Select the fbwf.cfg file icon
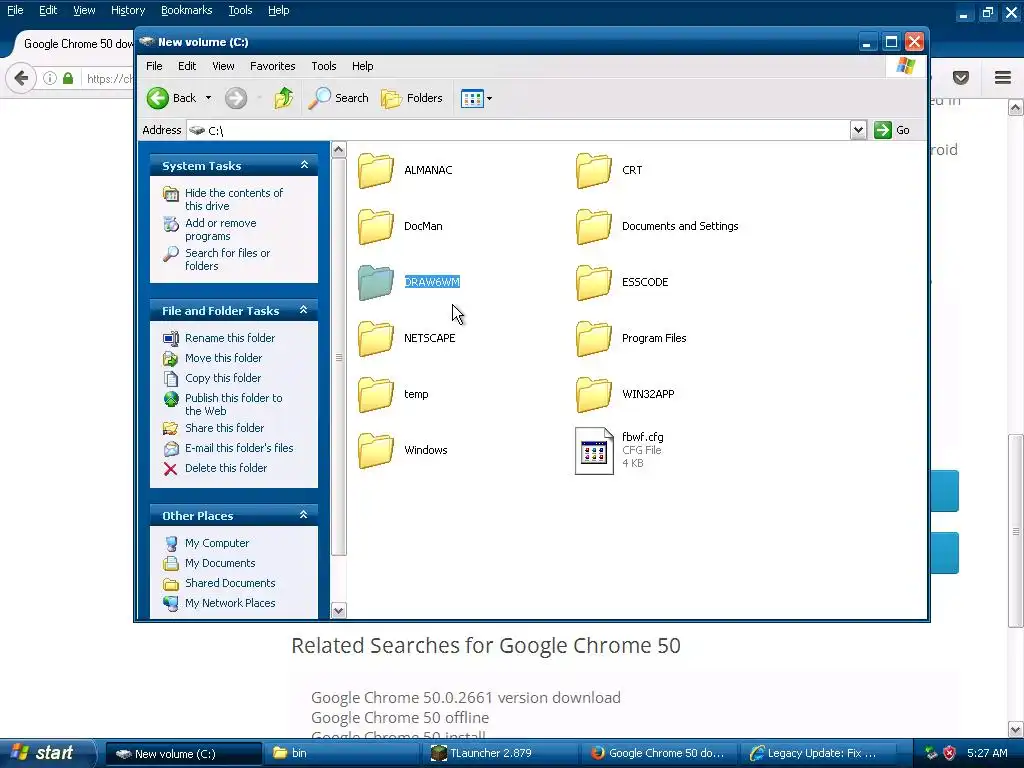 tap(594, 451)
